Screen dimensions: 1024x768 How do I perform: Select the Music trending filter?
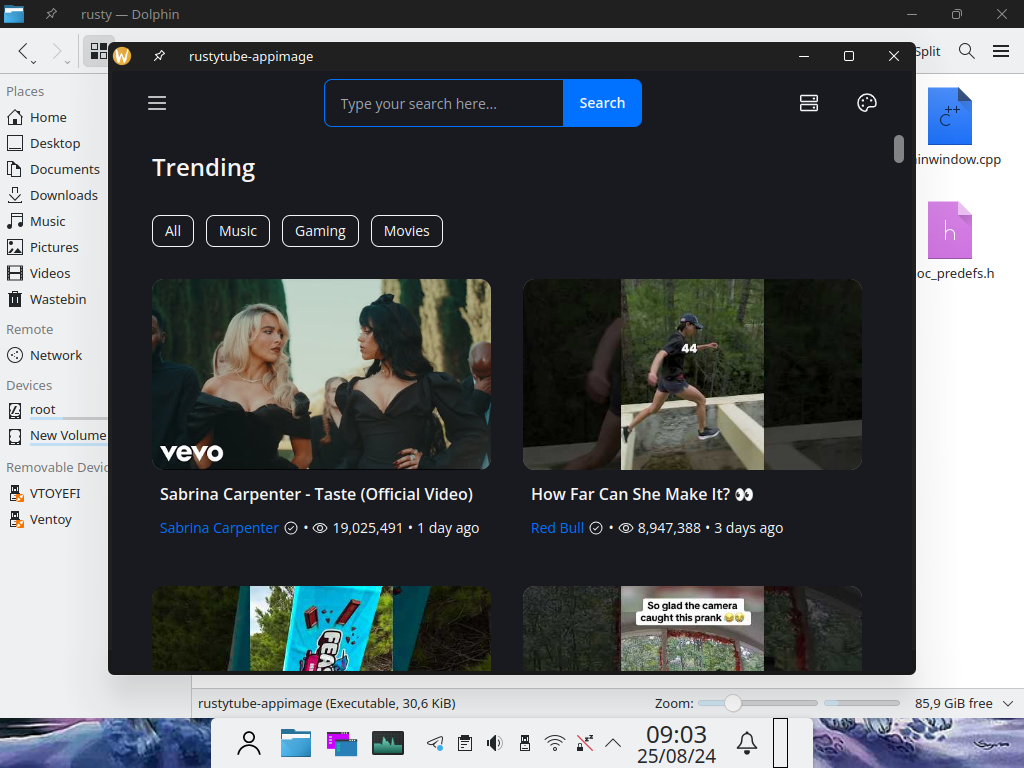click(x=238, y=231)
